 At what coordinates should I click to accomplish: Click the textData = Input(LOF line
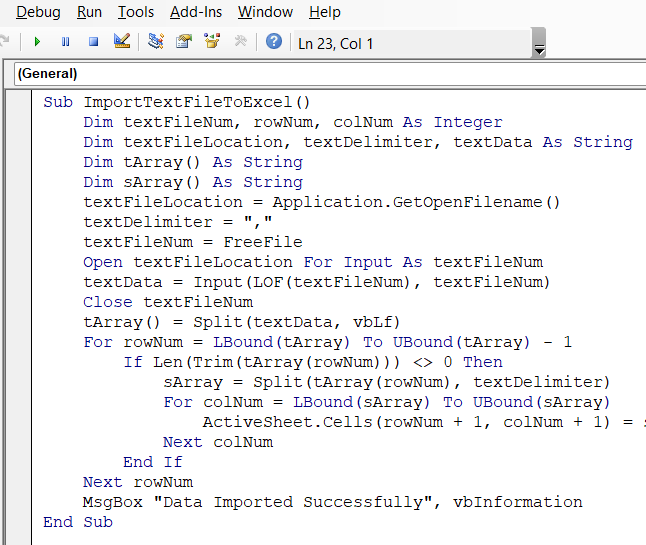[316, 282]
